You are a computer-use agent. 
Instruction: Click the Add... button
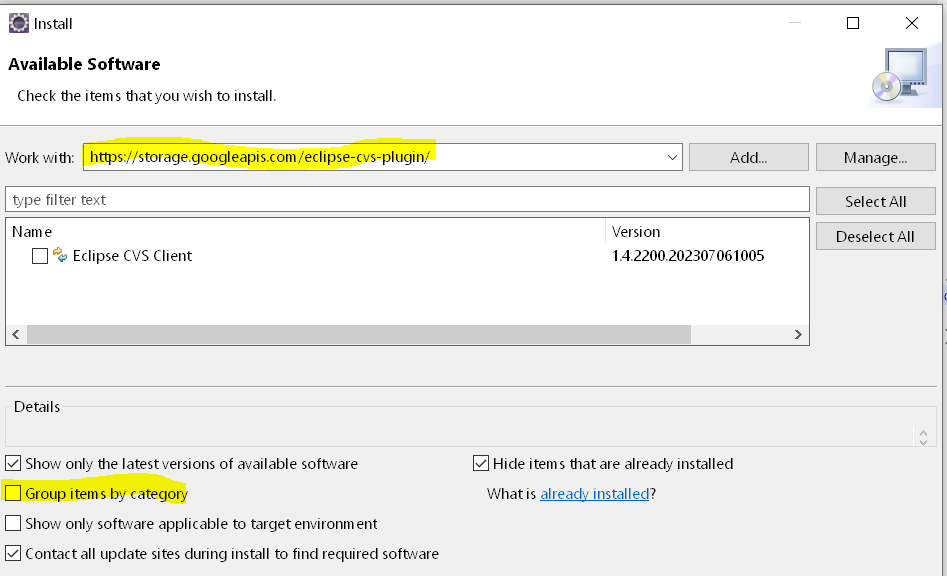click(748, 158)
